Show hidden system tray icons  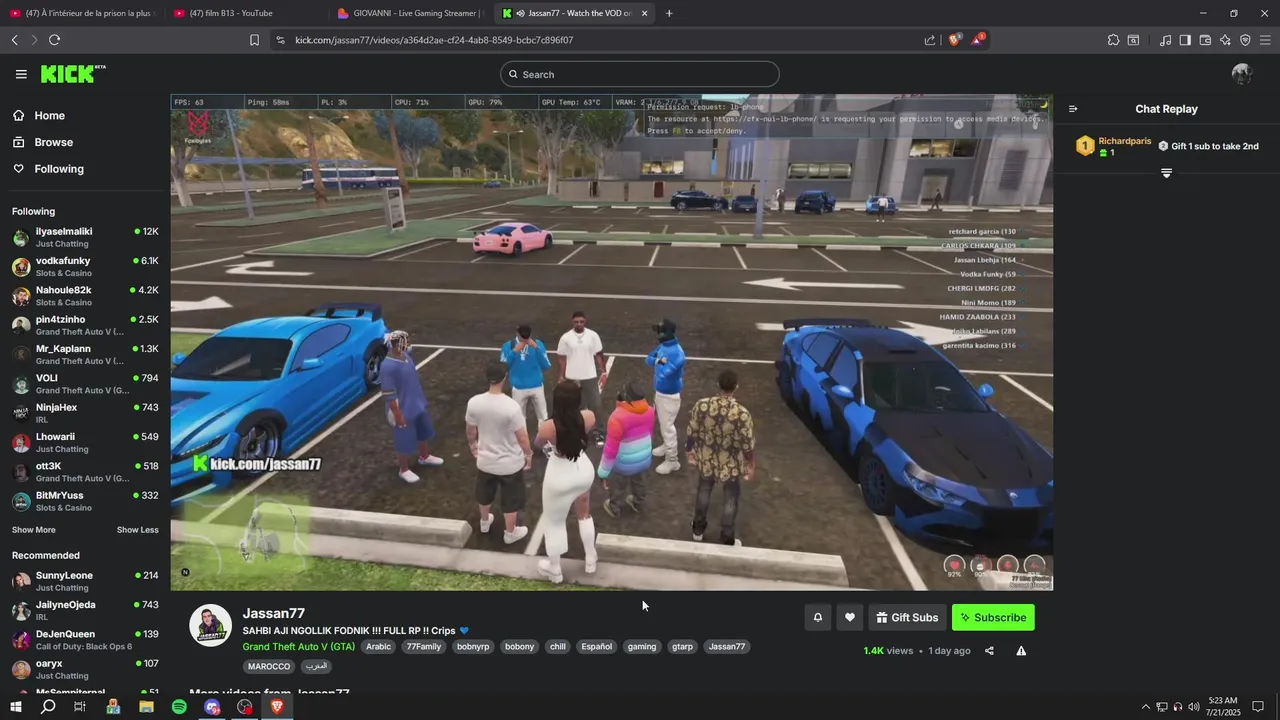tap(1146, 707)
